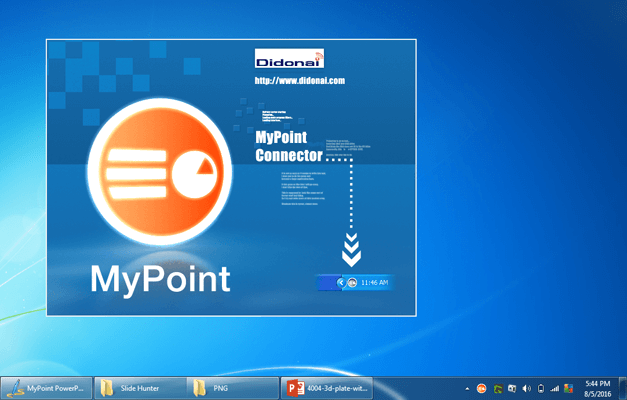627x400 pixels.
Task: Click the http://www.didonai.com link on splash
Action: coord(300,80)
